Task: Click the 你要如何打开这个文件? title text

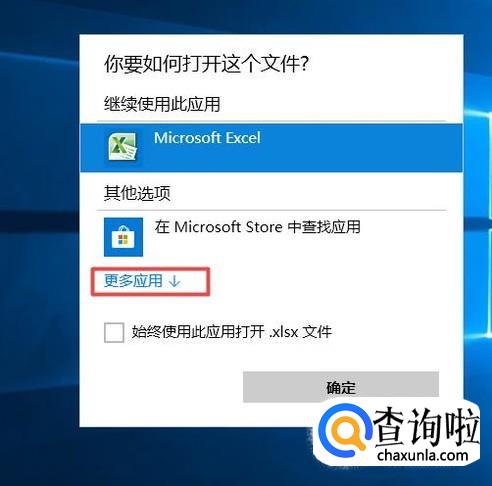Action: 207,64
